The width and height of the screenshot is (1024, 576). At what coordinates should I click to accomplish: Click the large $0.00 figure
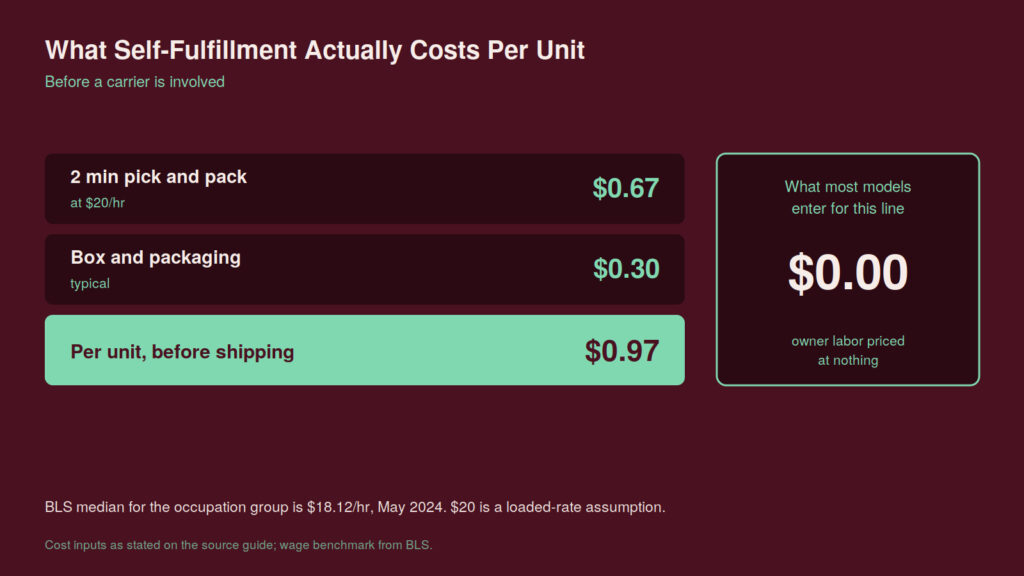pyautogui.click(x=848, y=272)
